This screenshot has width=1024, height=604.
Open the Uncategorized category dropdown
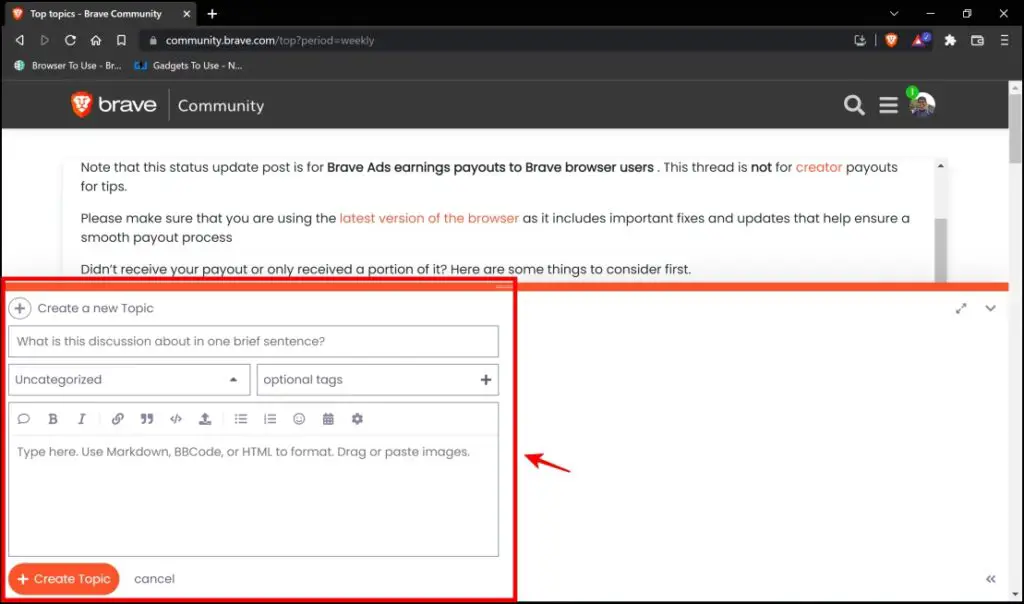[x=129, y=379]
